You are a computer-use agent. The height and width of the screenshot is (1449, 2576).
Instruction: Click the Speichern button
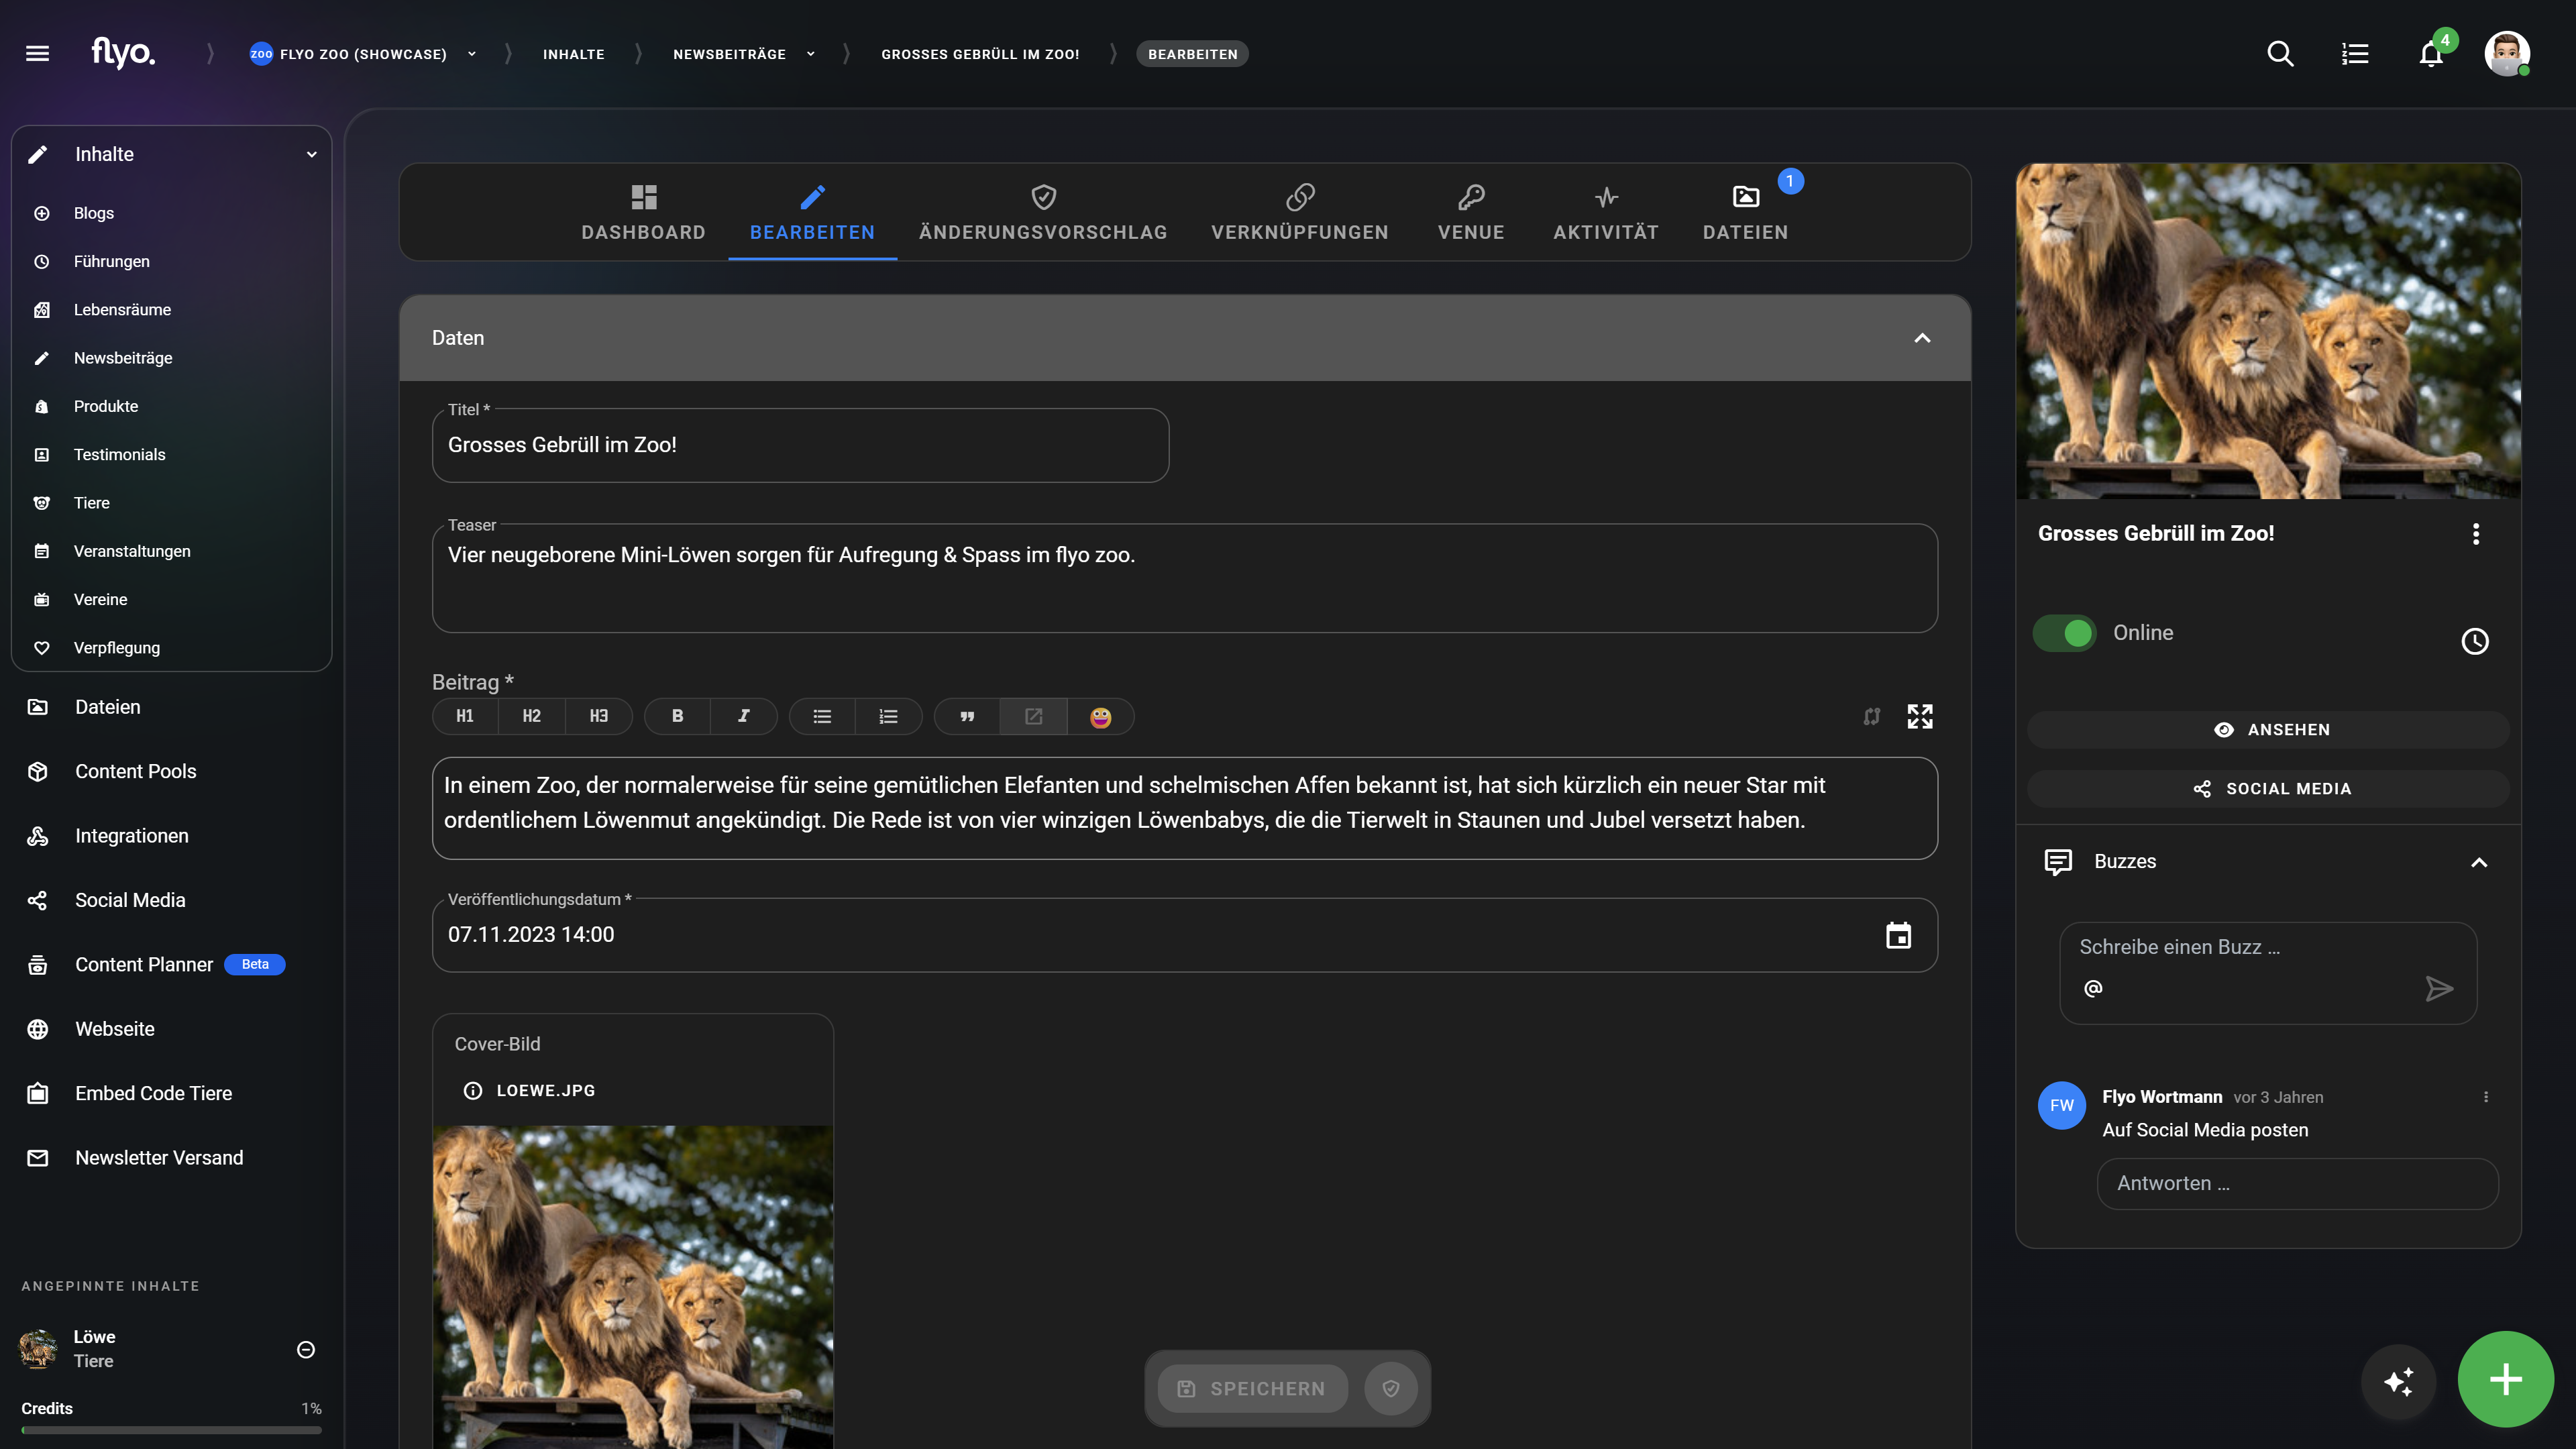1252,1388
